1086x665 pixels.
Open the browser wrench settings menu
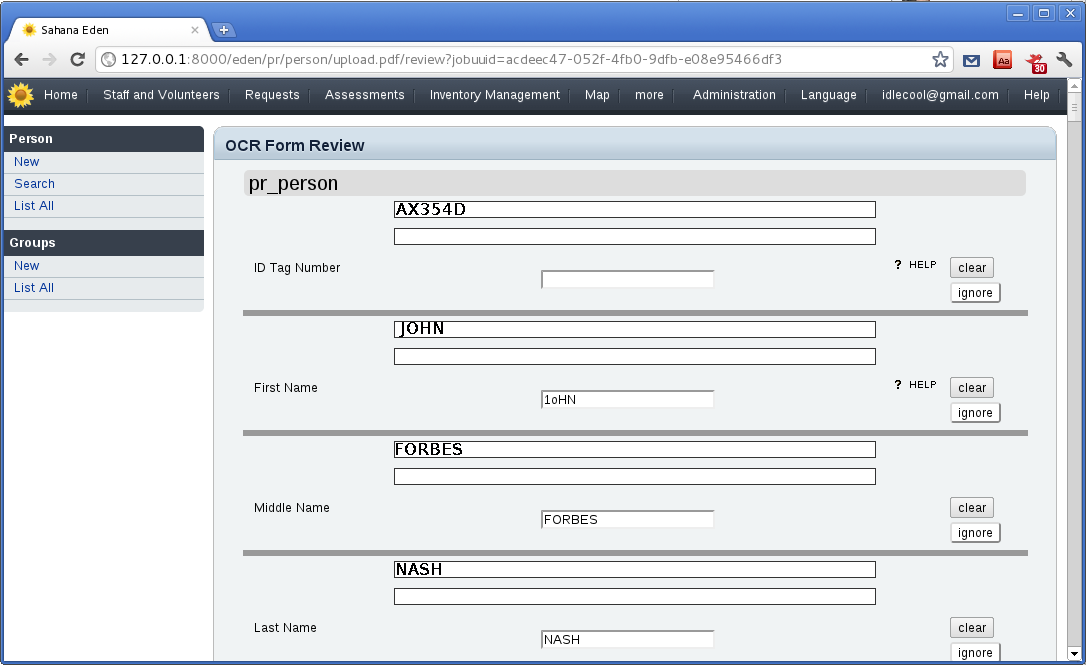pos(1064,60)
